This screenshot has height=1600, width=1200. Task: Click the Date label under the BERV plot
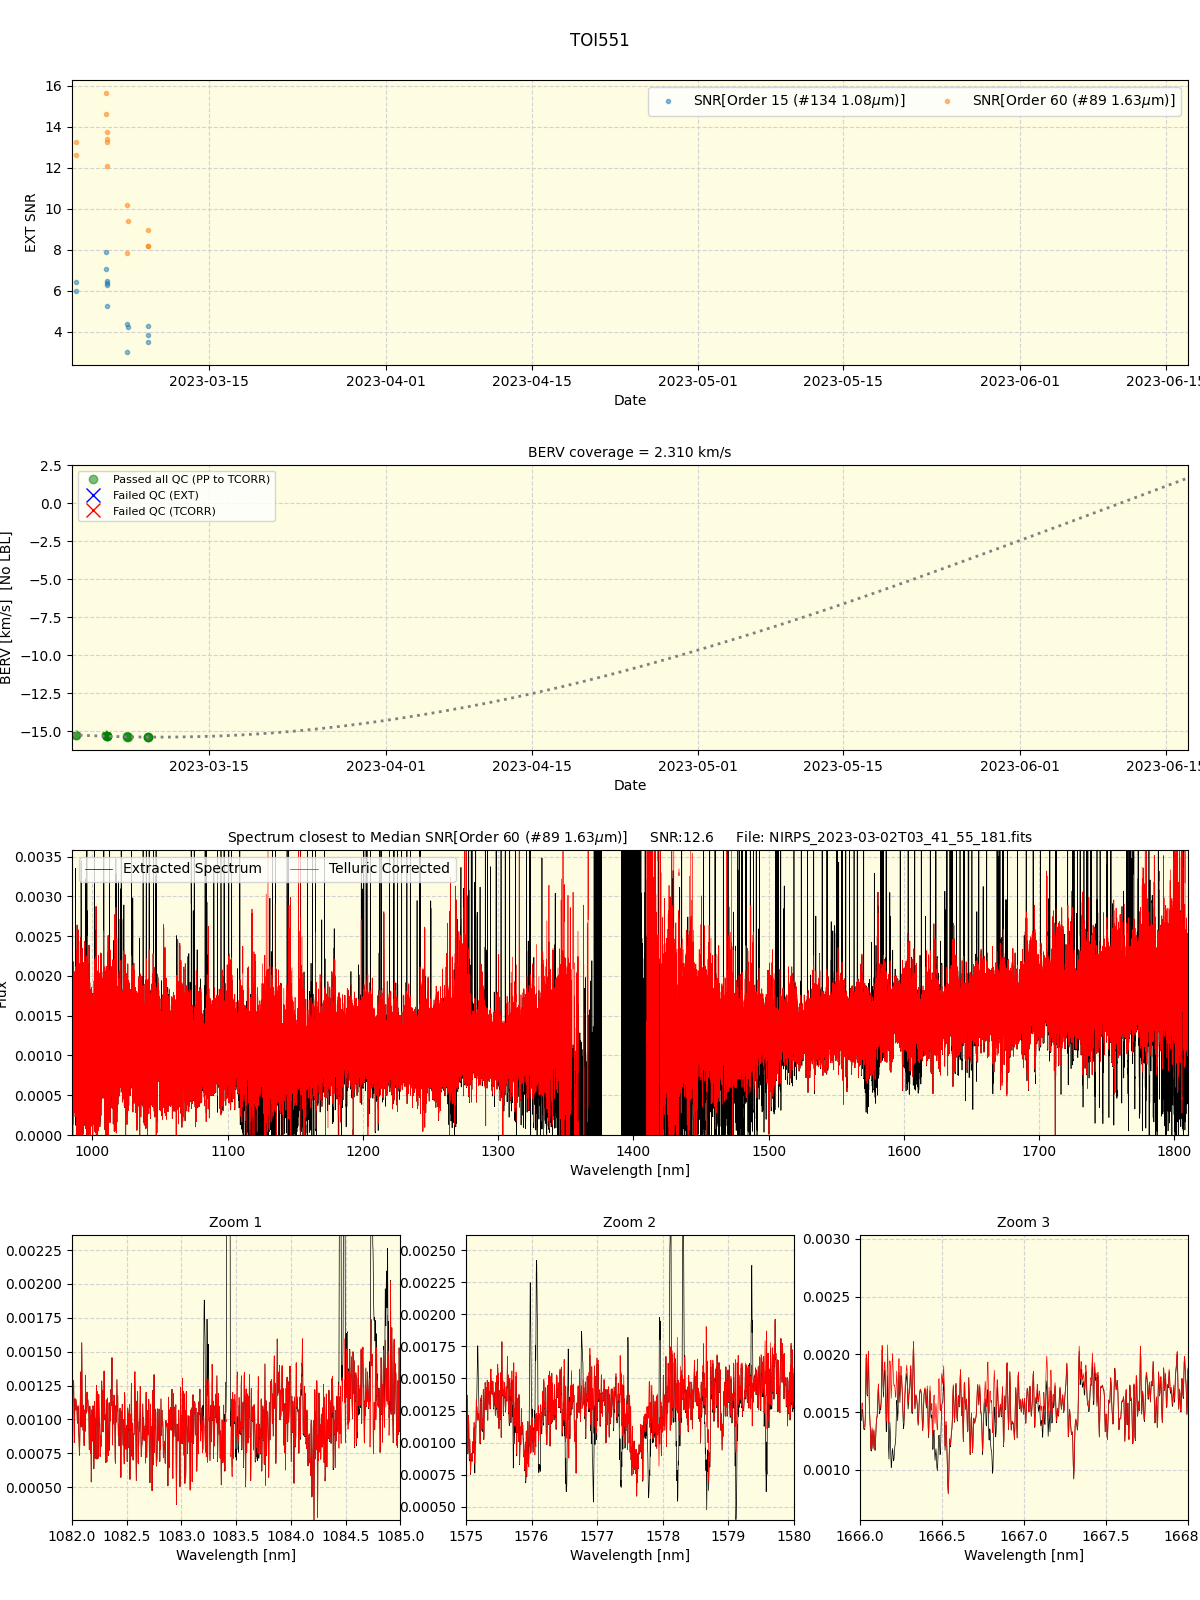click(629, 785)
